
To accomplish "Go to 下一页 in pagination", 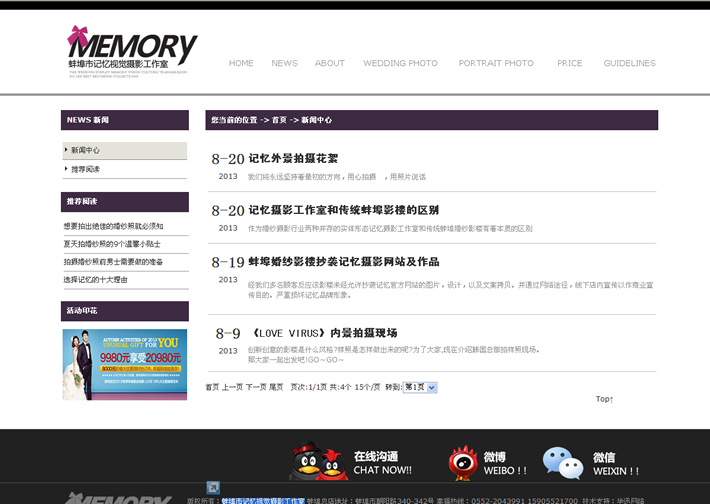I will pos(256,387).
